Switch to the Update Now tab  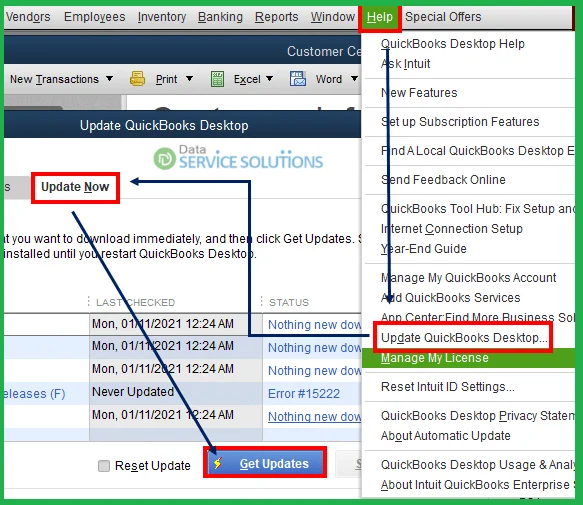pos(75,187)
